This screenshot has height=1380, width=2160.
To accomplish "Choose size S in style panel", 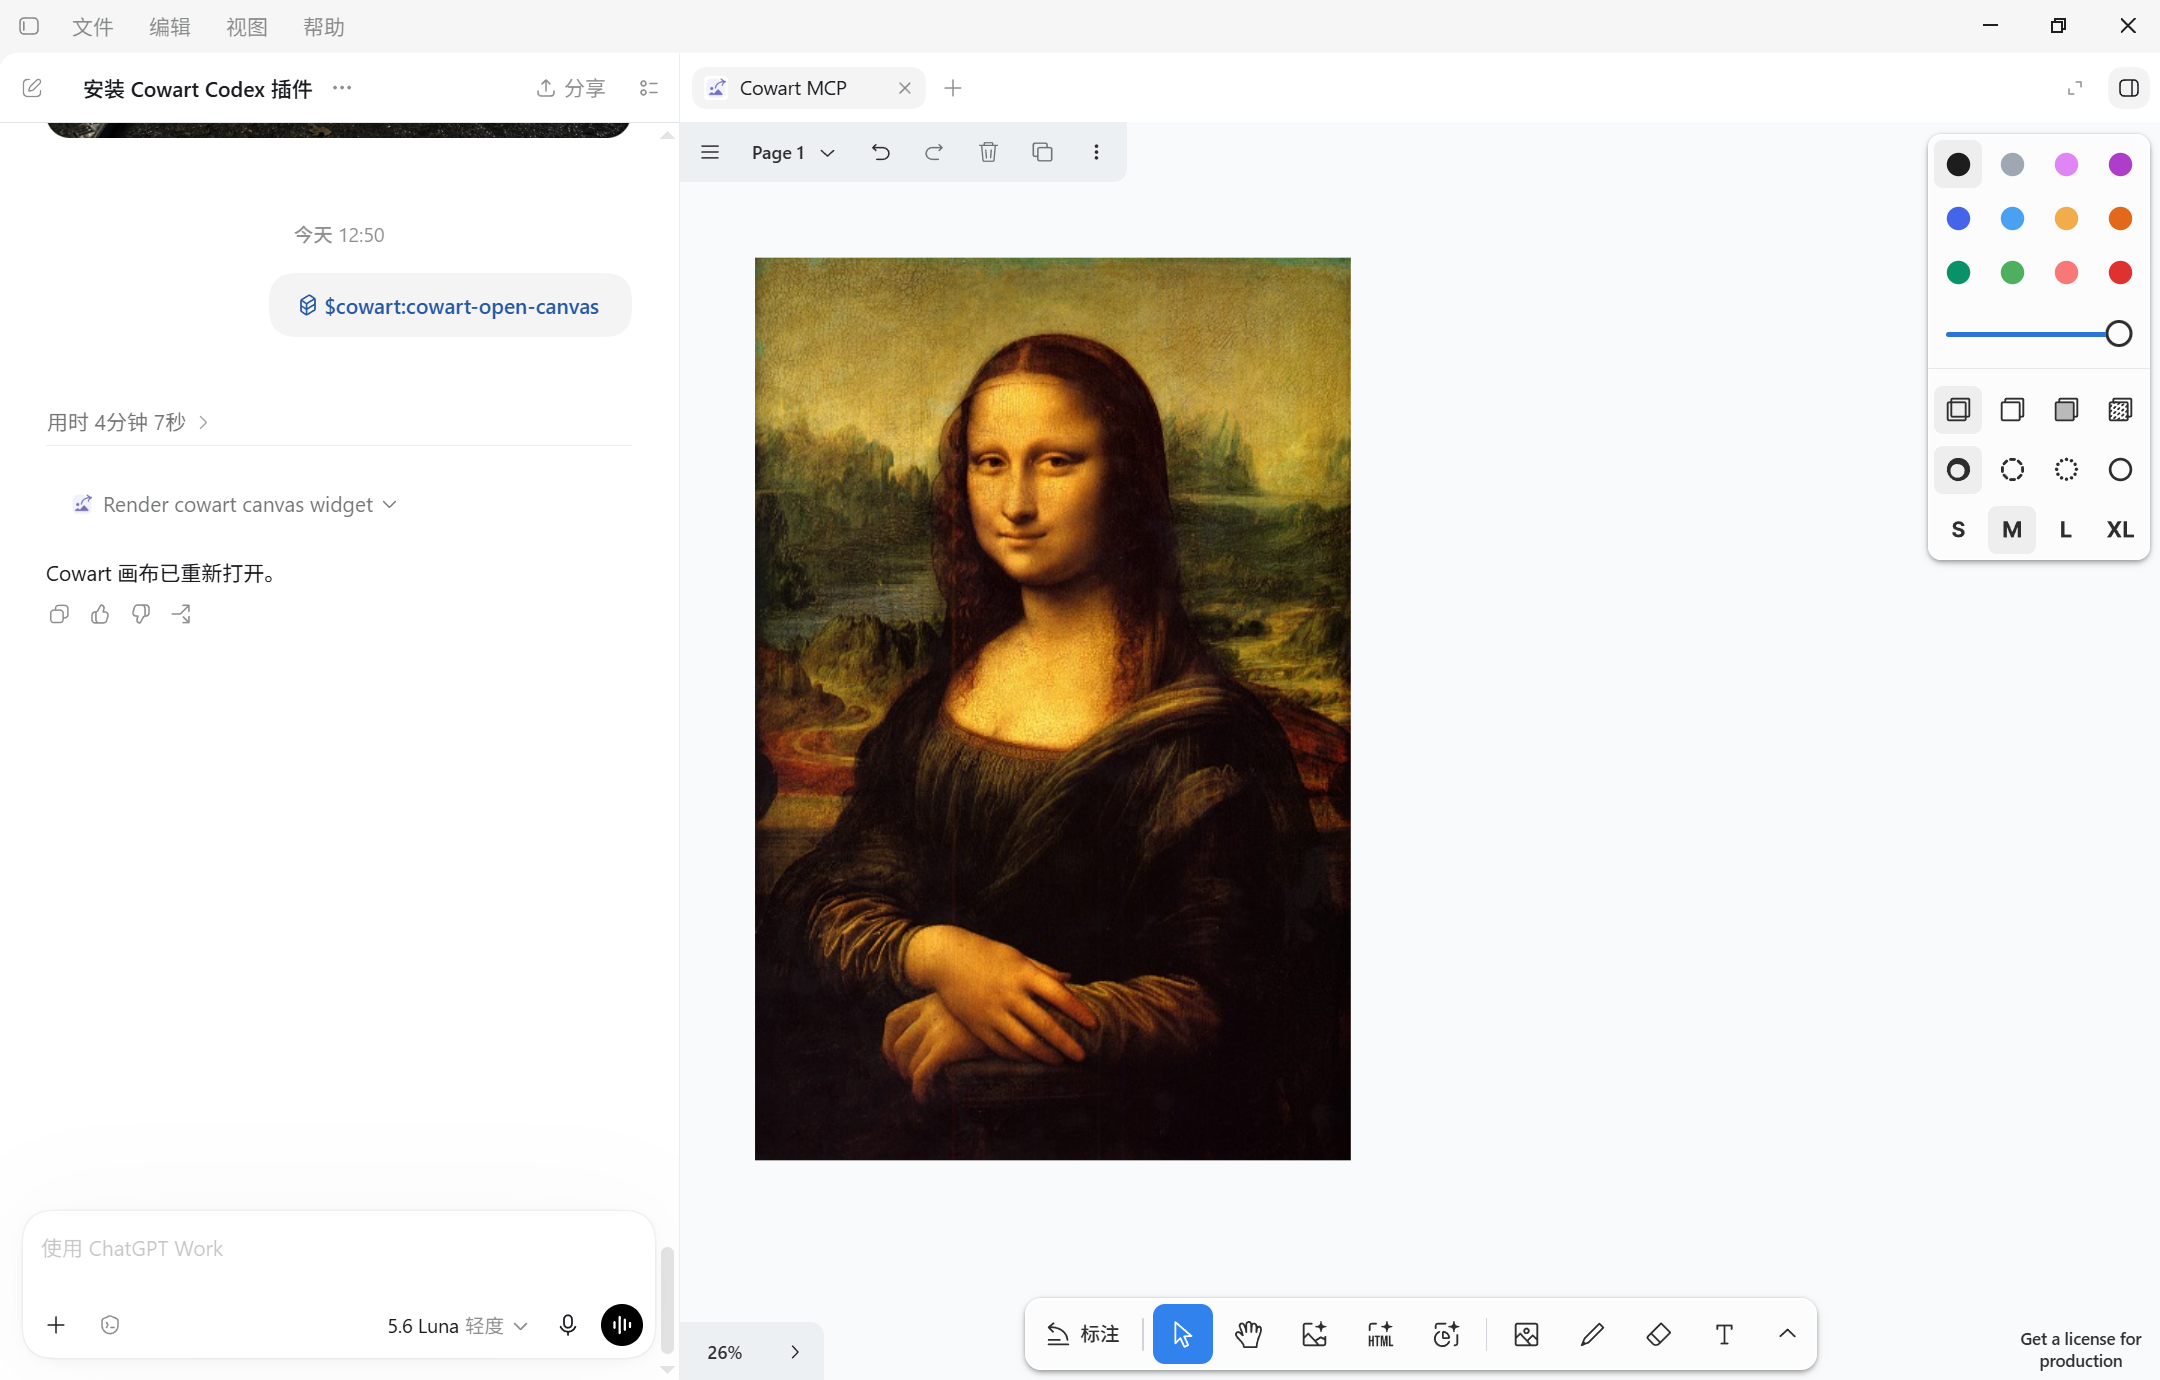I will point(1958,530).
